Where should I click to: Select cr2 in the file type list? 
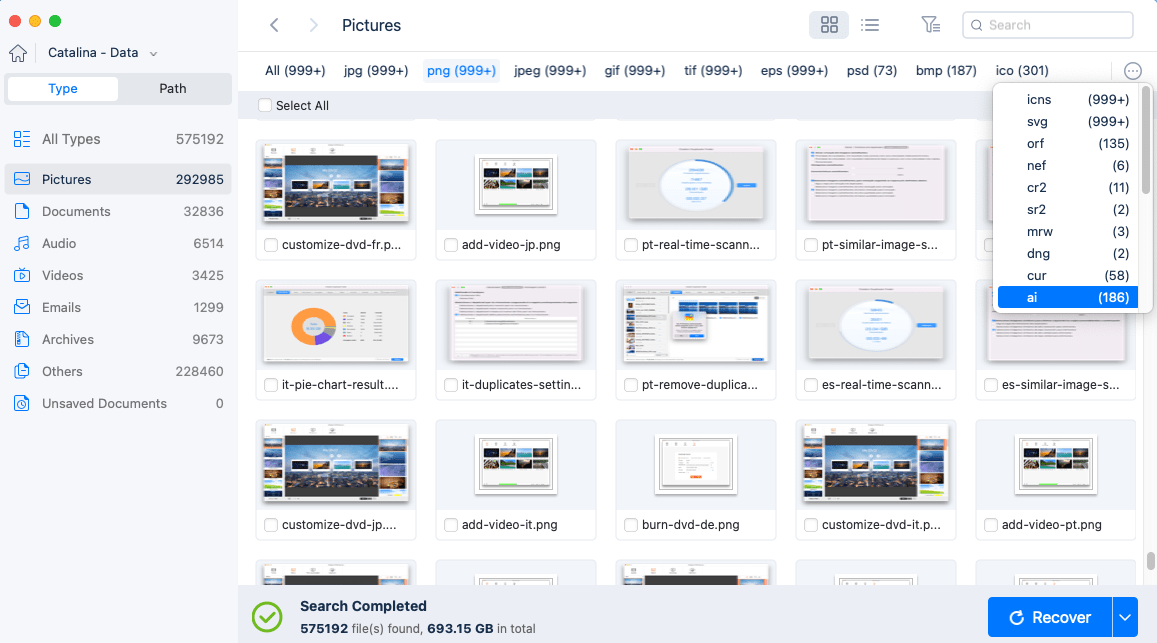[1068, 188]
